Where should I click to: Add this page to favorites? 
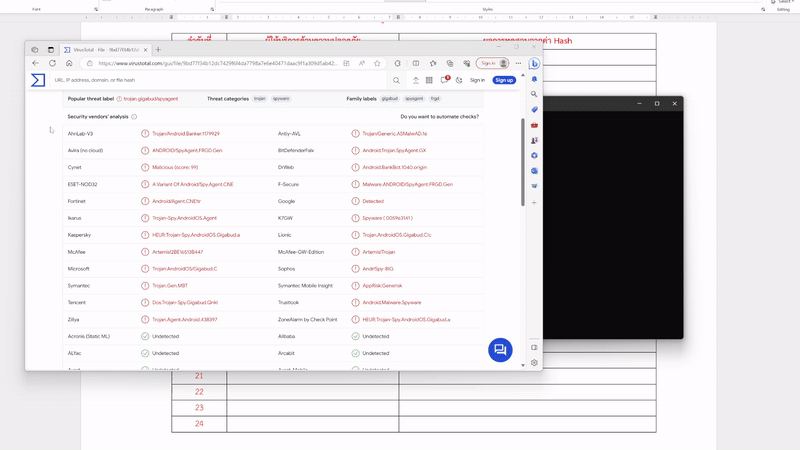pos(377,63)
